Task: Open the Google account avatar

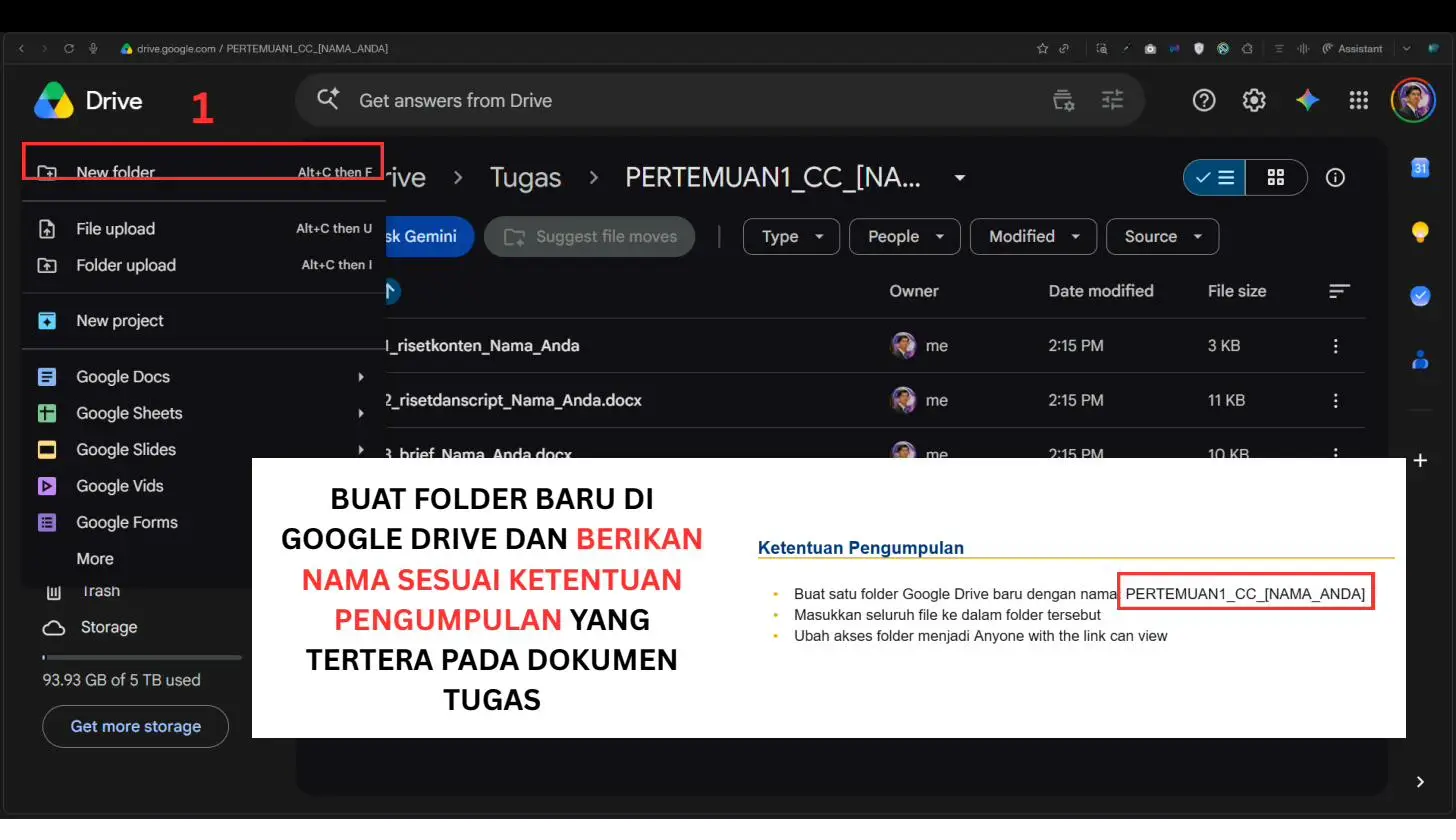Action: click(1413, 100)
